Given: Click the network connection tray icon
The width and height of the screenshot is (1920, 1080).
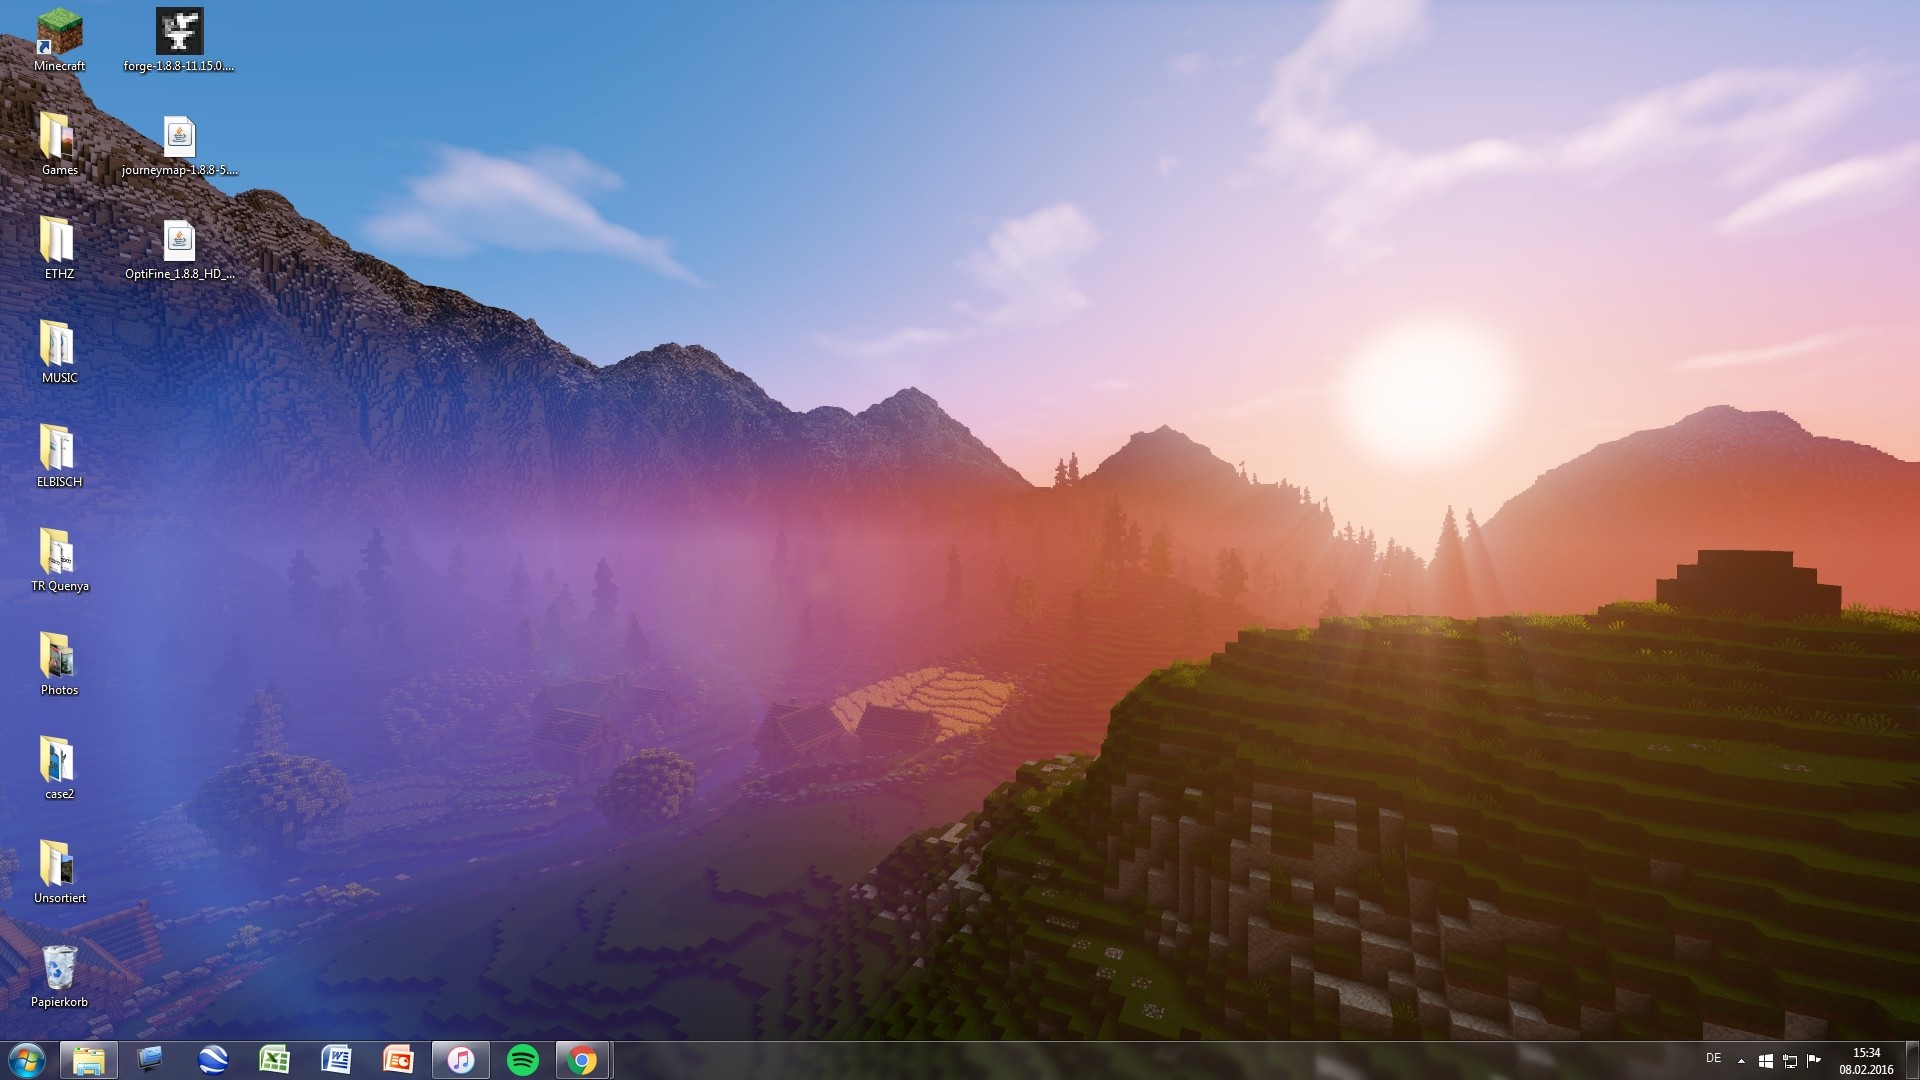Looking at the screenshot, I should [1790, 1061].
